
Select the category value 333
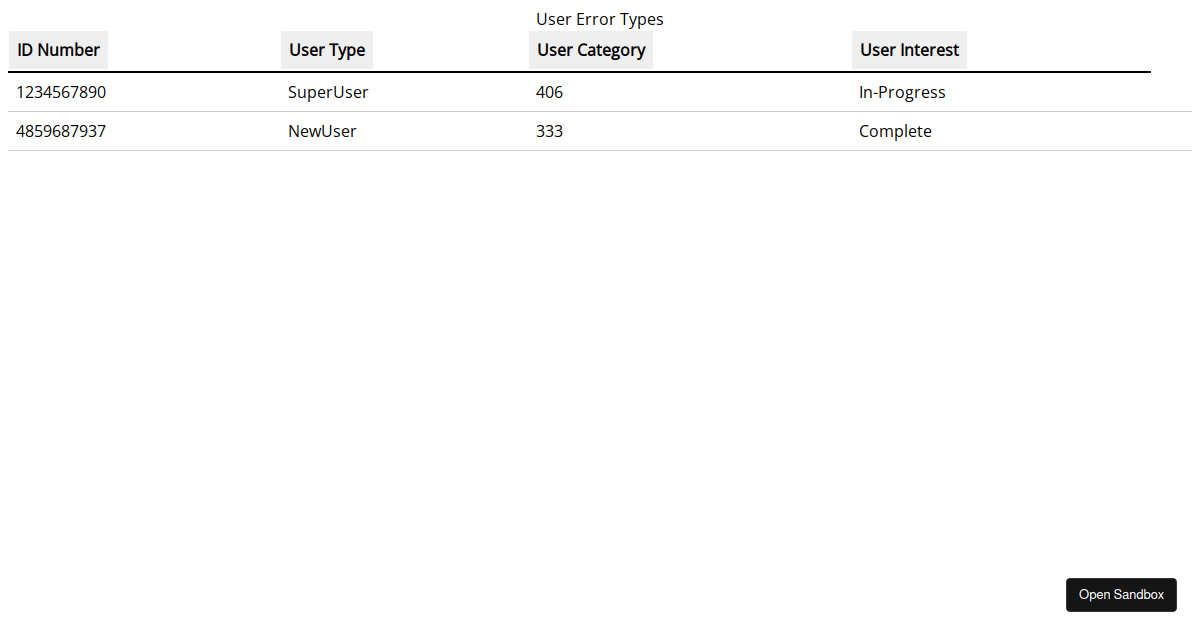549,131
